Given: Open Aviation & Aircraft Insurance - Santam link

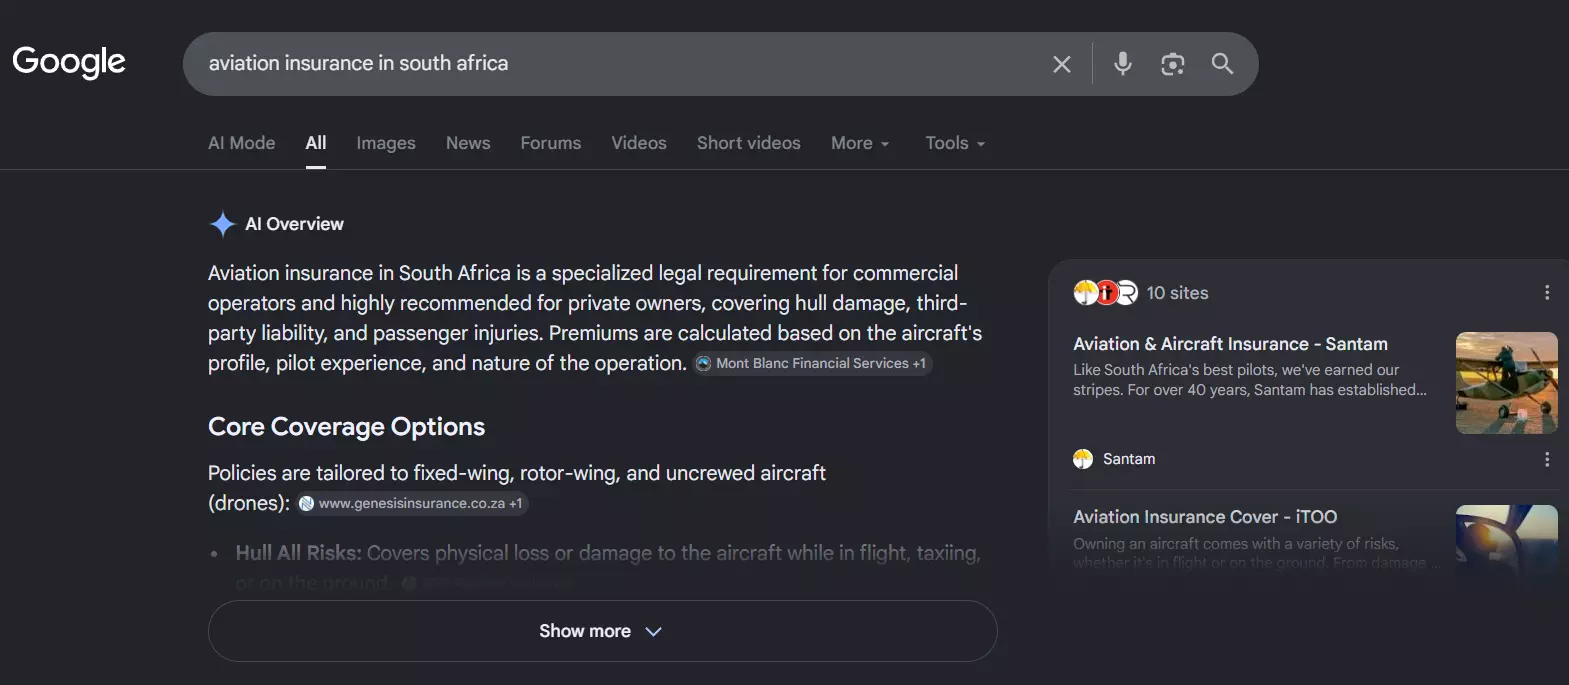Looking at the screenshot, I should (1230, 344).
